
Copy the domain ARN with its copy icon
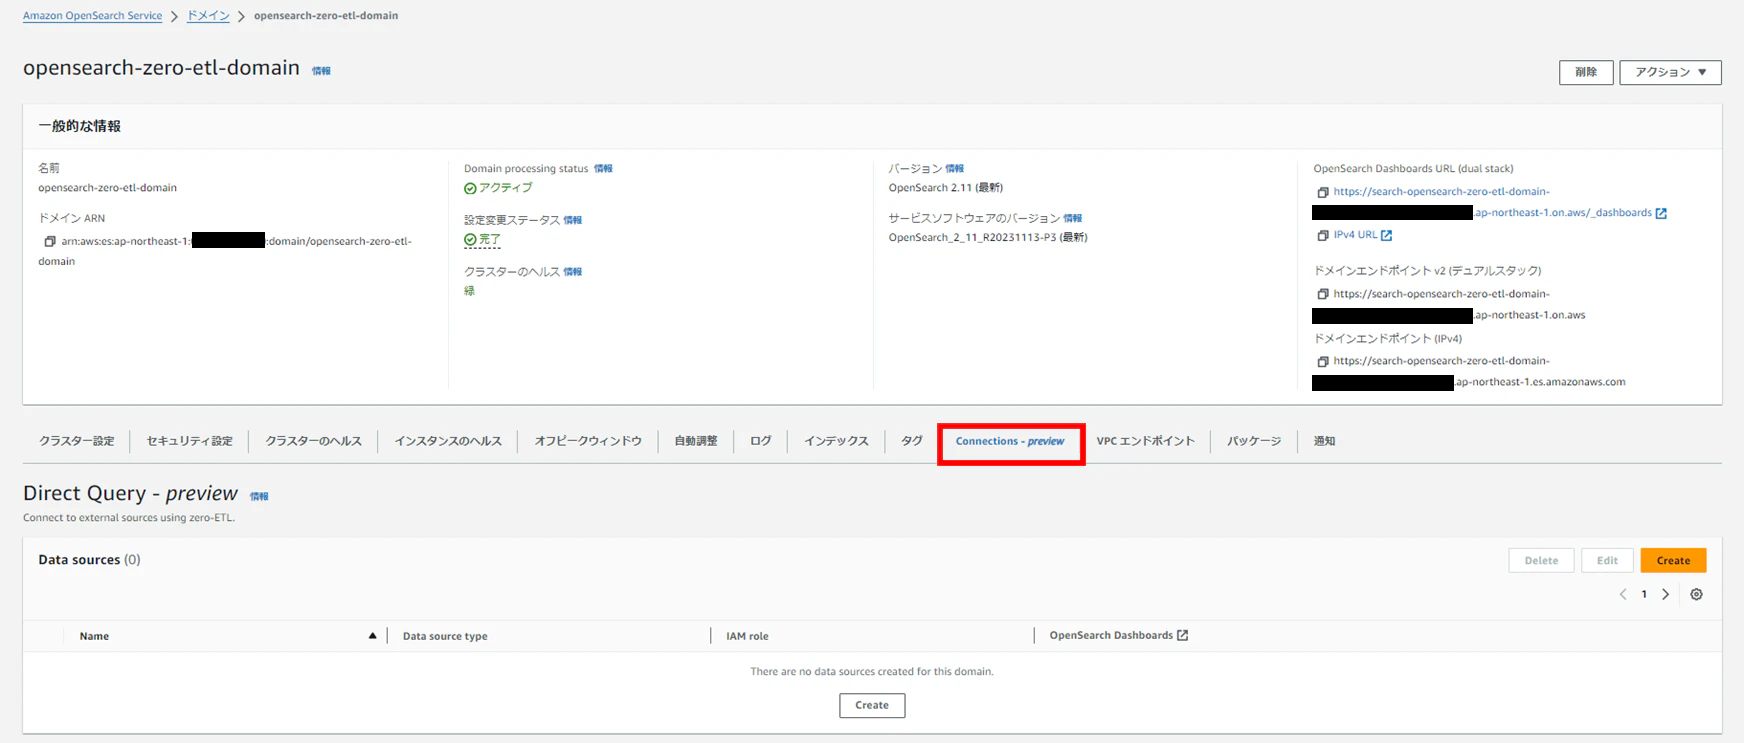[x=50, y=241]
